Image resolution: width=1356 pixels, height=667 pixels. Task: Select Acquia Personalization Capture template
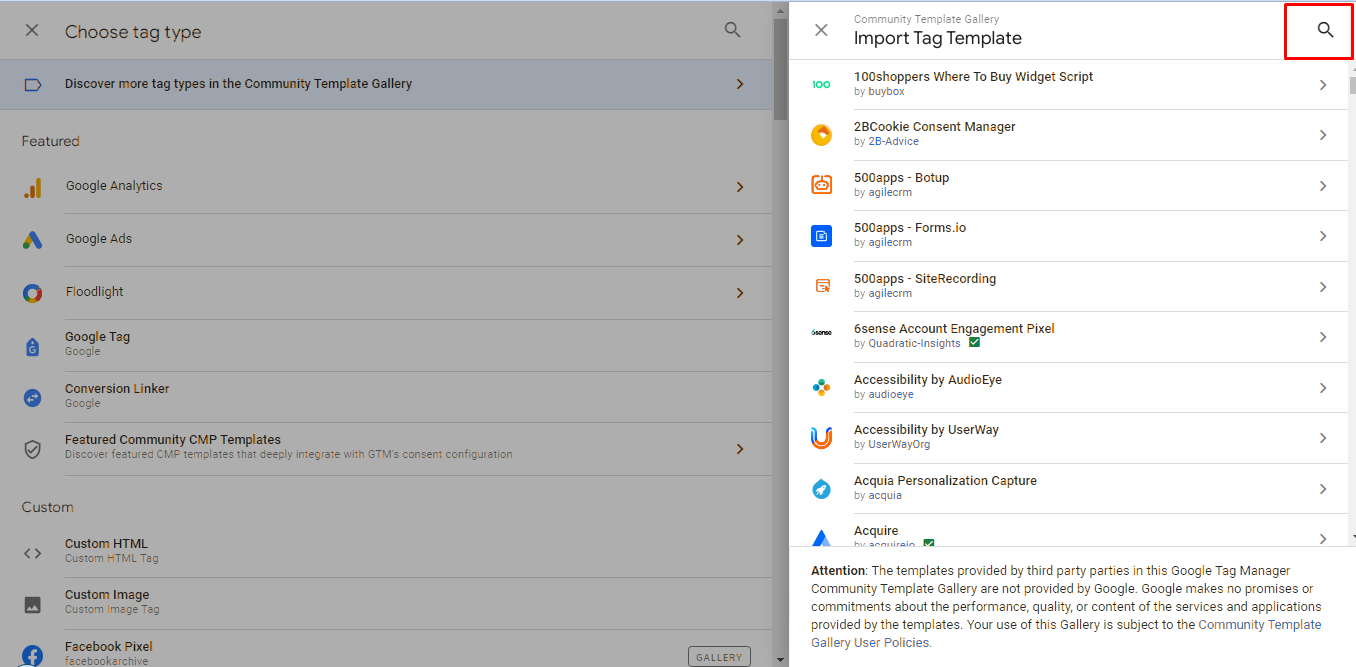[1068, 489]
